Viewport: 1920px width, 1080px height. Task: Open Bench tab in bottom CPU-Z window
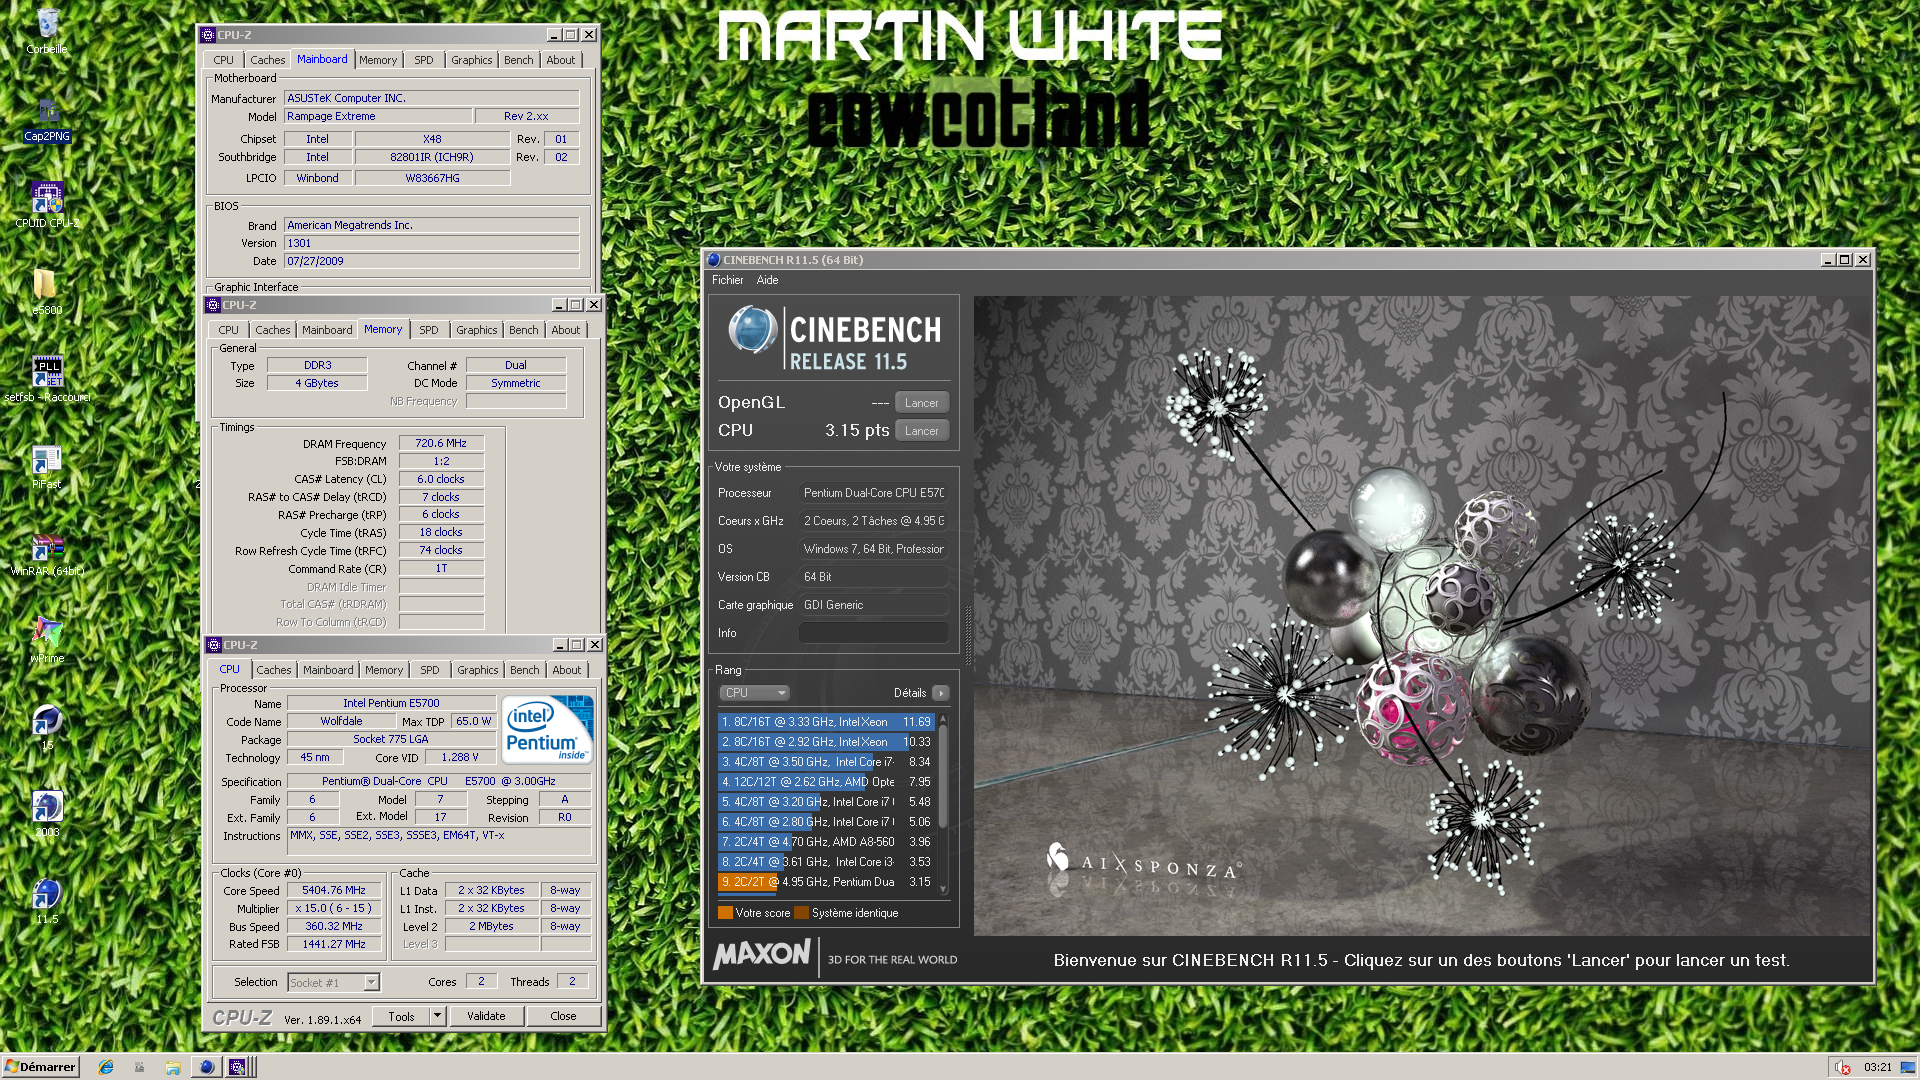click(524, 670)
